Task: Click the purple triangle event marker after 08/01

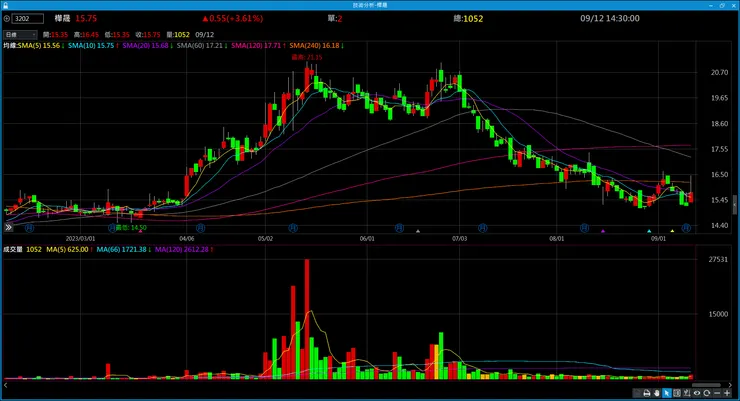Action: (x=603, y=231)
